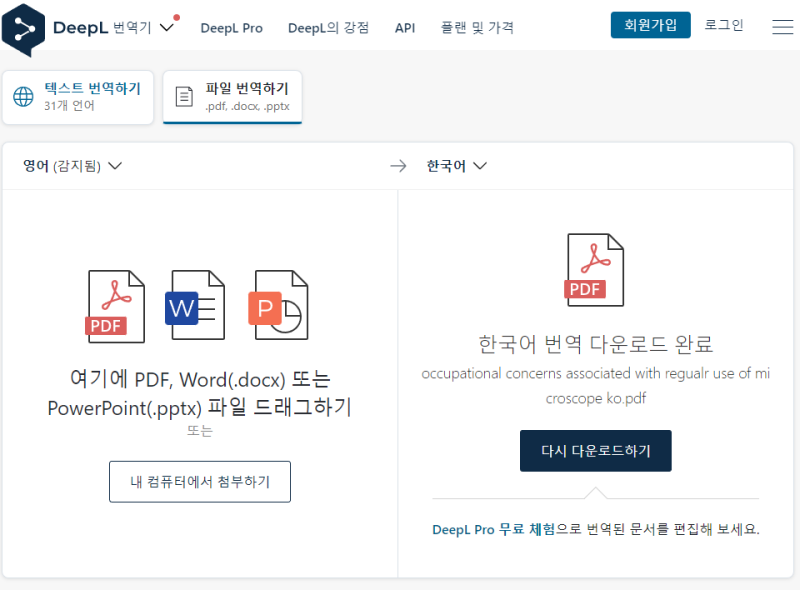
Task: Open the target language dropdown showing 한국어
Action: (456, 167)
